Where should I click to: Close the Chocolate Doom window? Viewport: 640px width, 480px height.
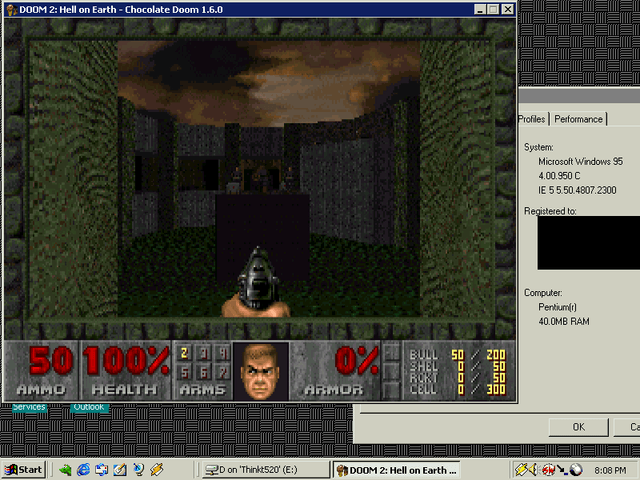(507, 9)
